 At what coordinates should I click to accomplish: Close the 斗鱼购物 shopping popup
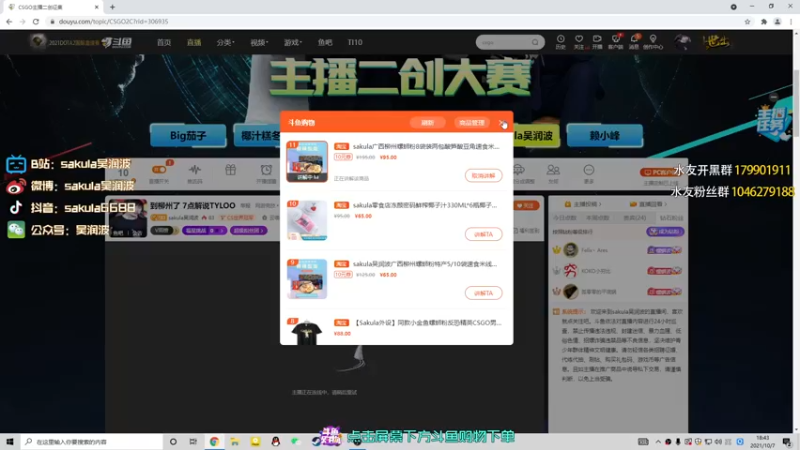click(x=503, y=123)
